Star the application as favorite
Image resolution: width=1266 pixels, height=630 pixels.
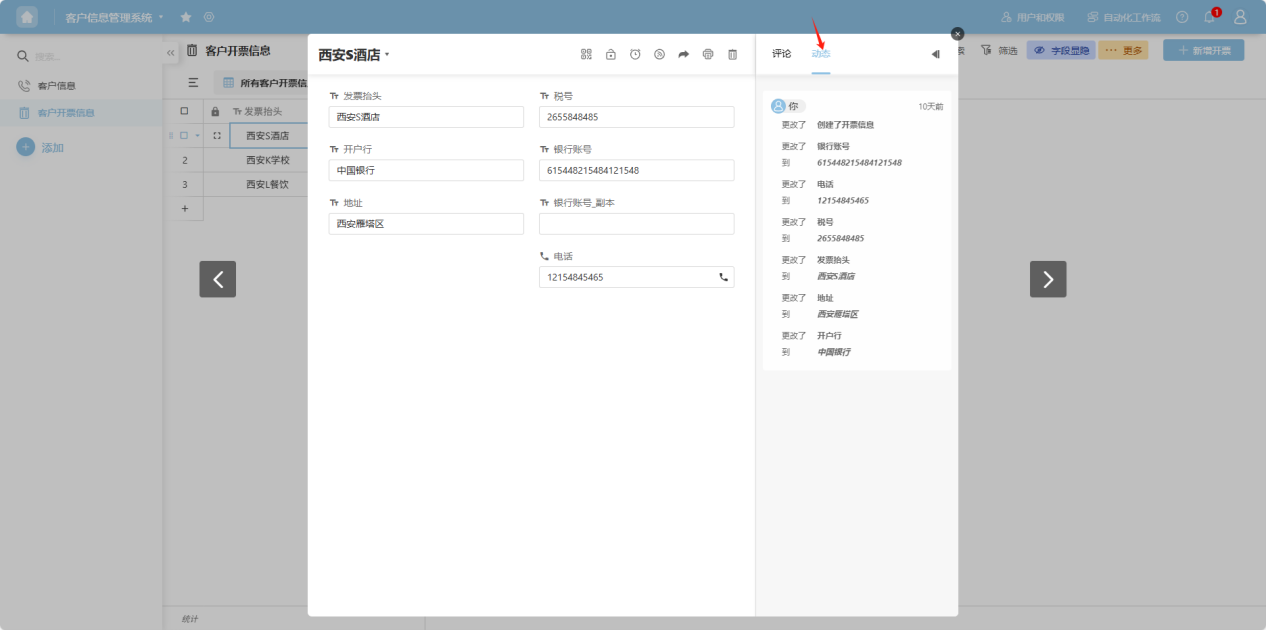(186, 17)
